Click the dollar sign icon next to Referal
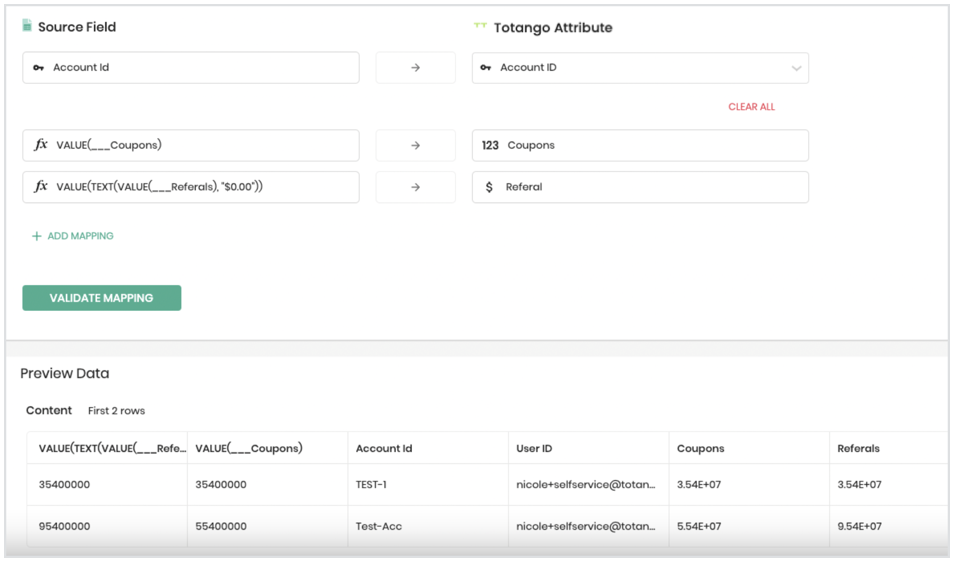 (489, 187)
